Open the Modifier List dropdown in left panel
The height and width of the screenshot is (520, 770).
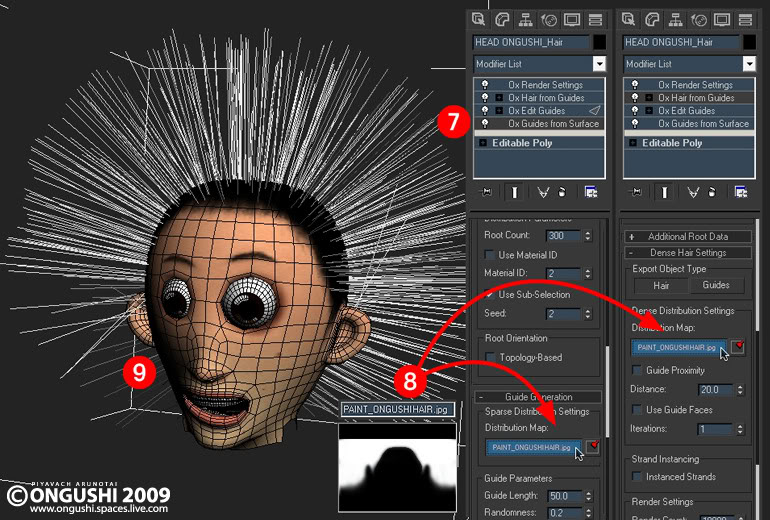pos(599,64)
